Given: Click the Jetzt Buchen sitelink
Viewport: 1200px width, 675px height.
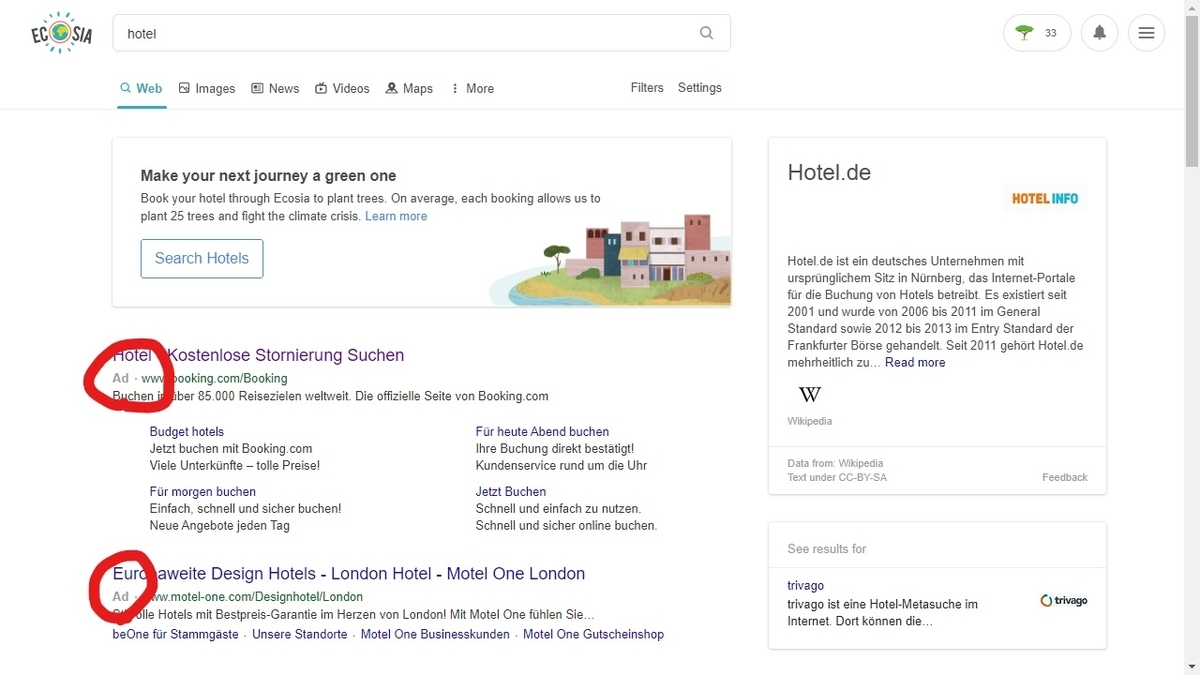Looking at the screenshot, I should tap(511, 492).
